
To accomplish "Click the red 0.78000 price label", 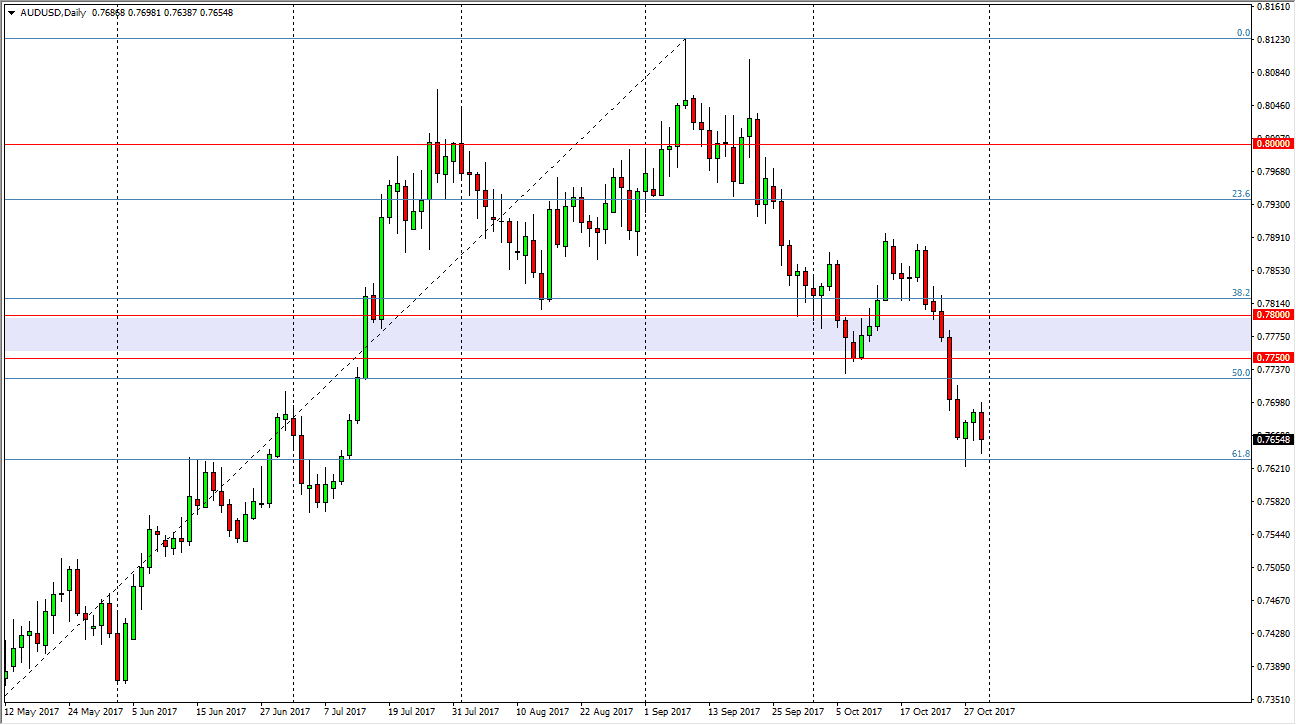I will (1272, 313).
